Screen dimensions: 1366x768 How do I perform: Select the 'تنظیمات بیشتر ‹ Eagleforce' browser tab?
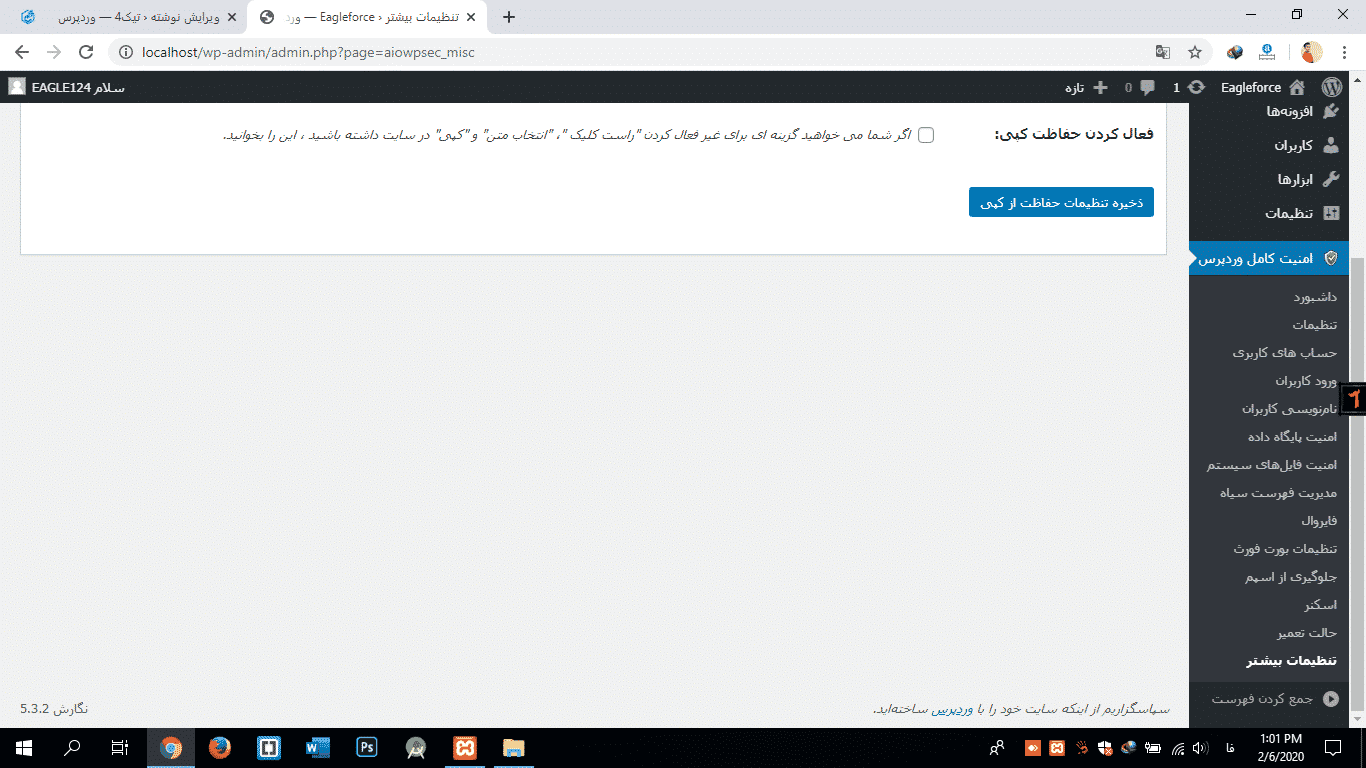pyautogui.click(x=369, y=18)
